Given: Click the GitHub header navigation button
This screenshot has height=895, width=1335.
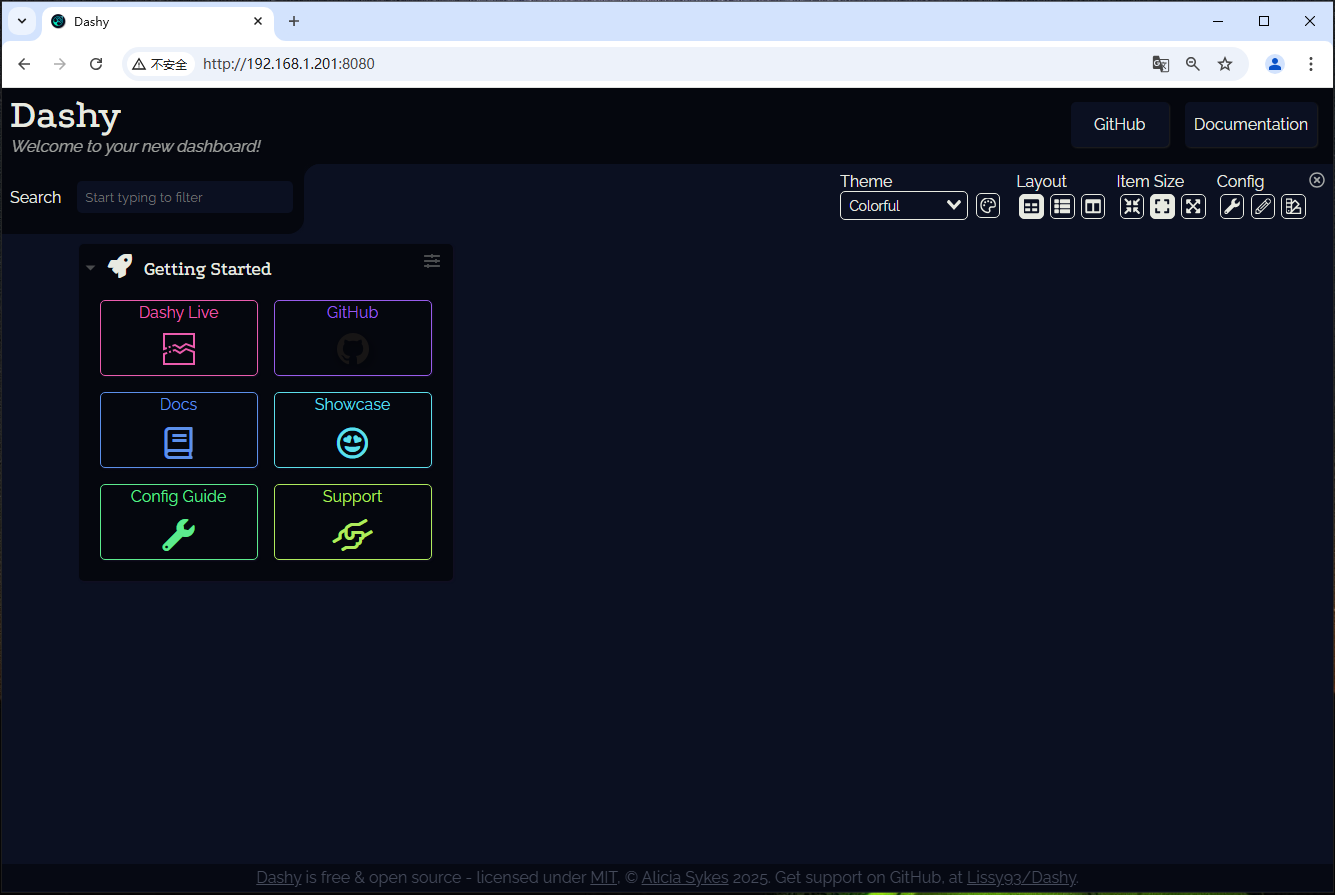Looking at the screenshot, I should [1120, 125].
